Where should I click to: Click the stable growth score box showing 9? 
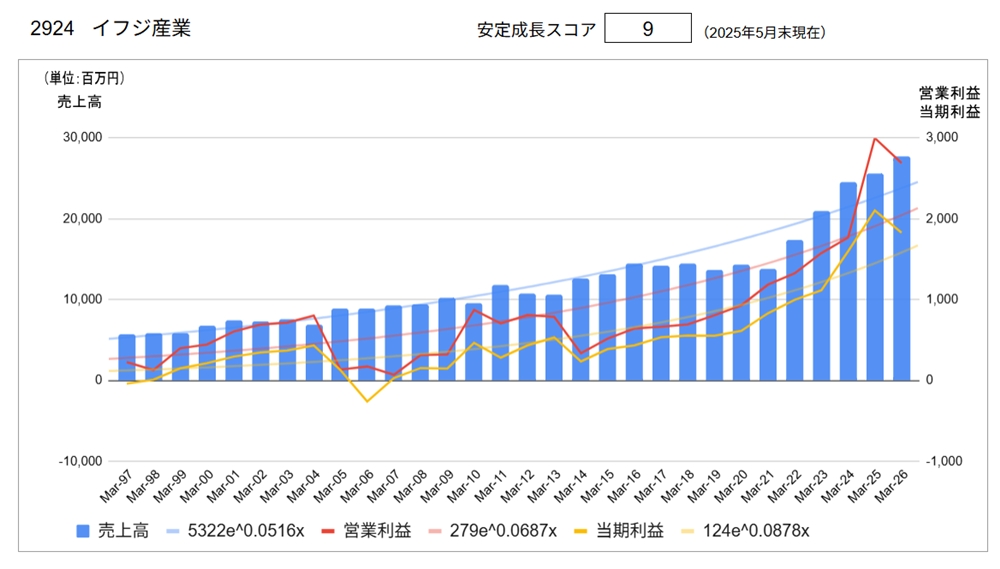[647, 28]
